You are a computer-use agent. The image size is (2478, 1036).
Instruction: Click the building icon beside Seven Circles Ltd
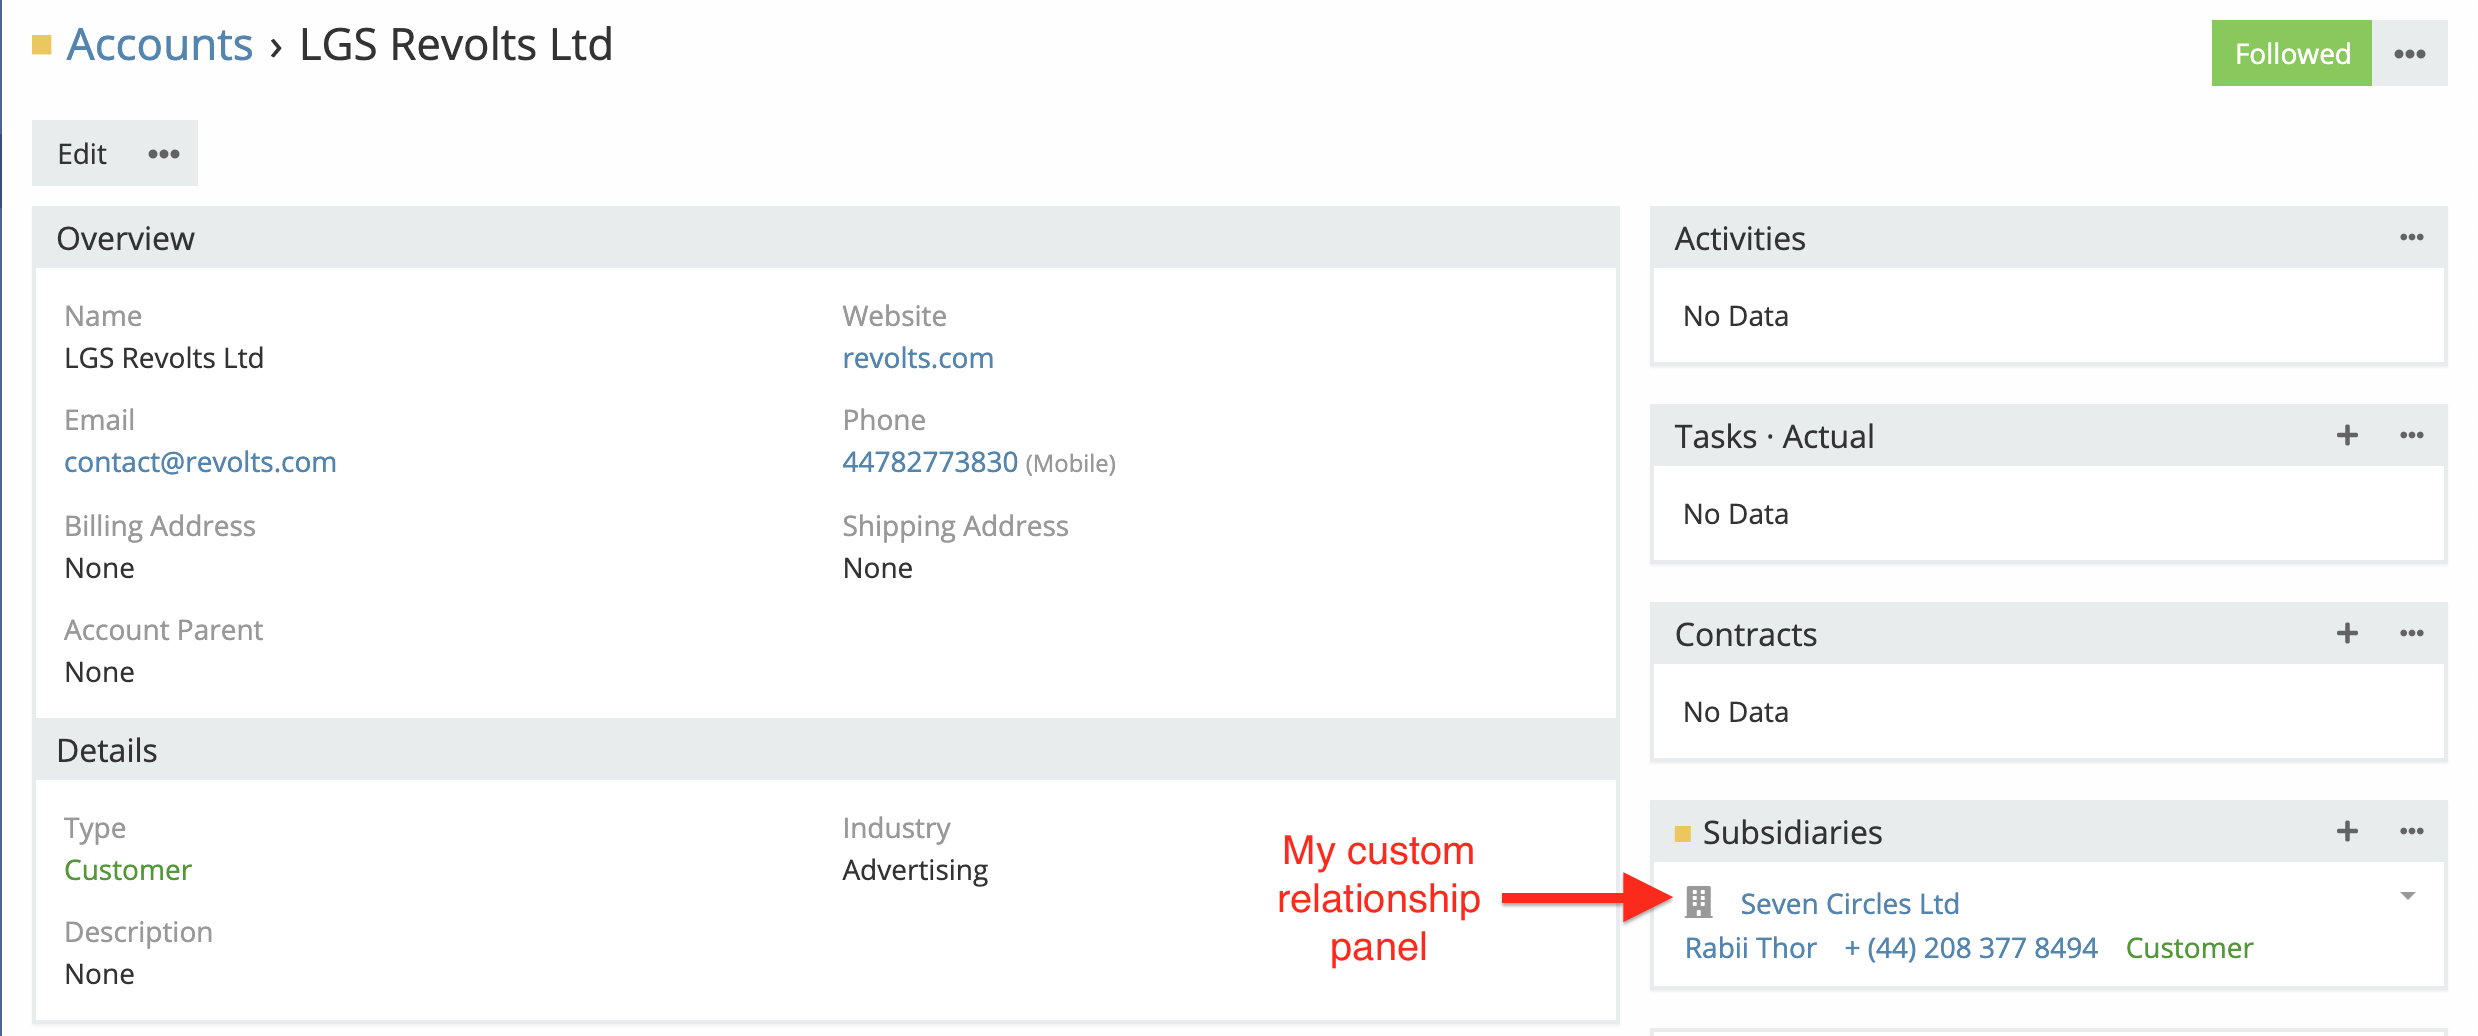tap(1698, 902)
